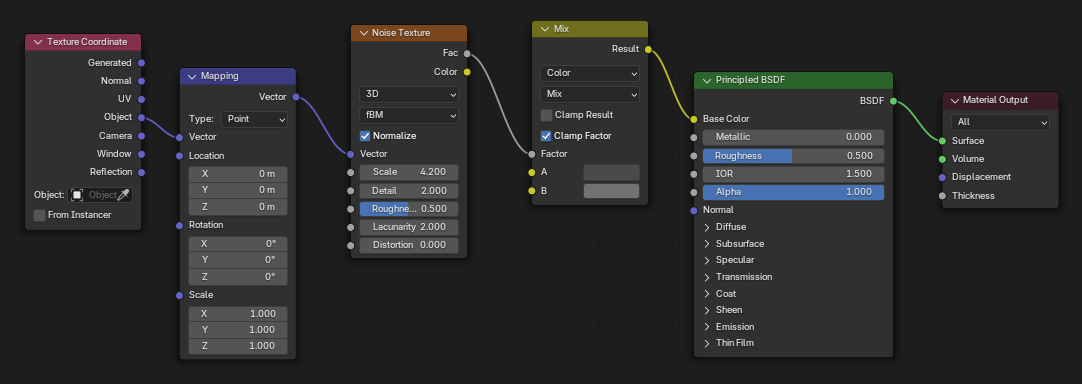Click the Alpha slider in Principled BSDF
Image resolution: width=1082 pixels, height=384 pixels.
pyautogui.click(x=794, y=192)
